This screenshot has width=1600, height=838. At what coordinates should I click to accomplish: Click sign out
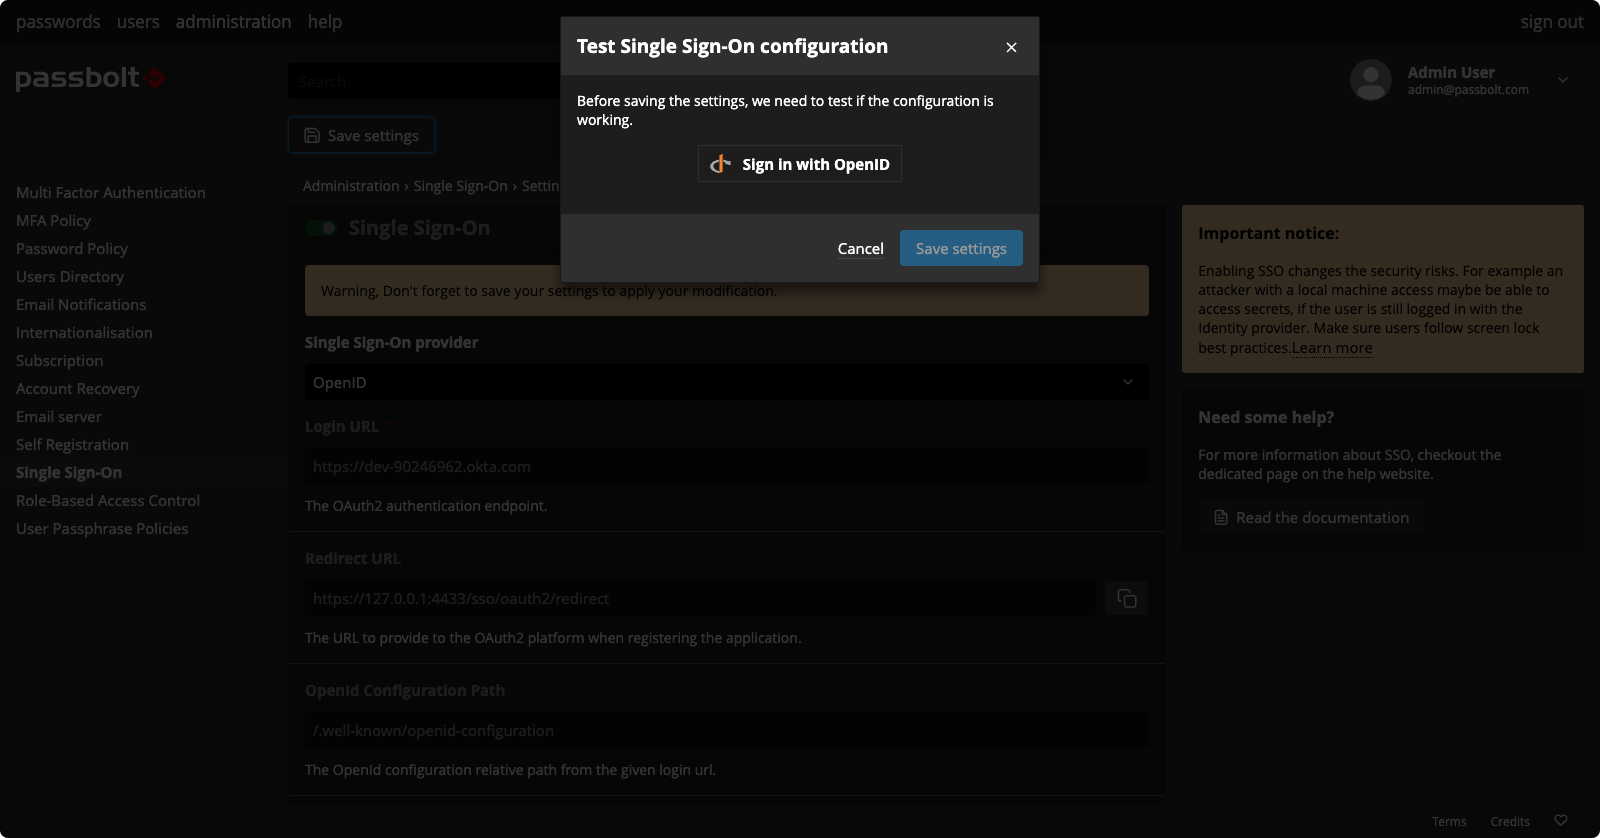(x=1551, y=21)
